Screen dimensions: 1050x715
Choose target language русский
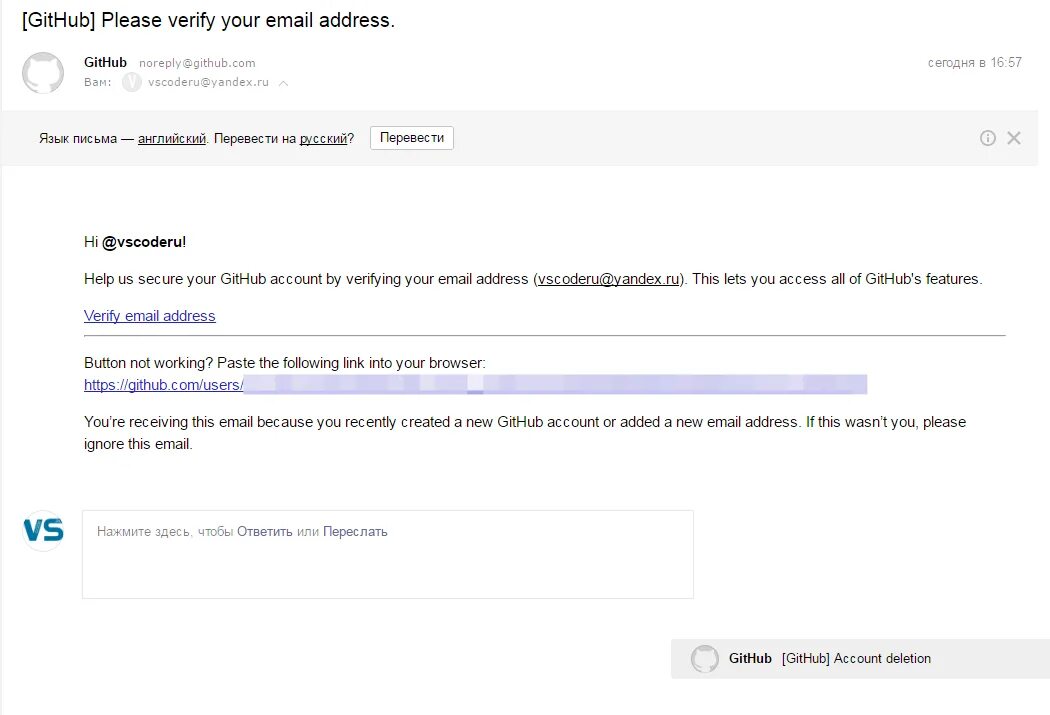pos(323,138)
